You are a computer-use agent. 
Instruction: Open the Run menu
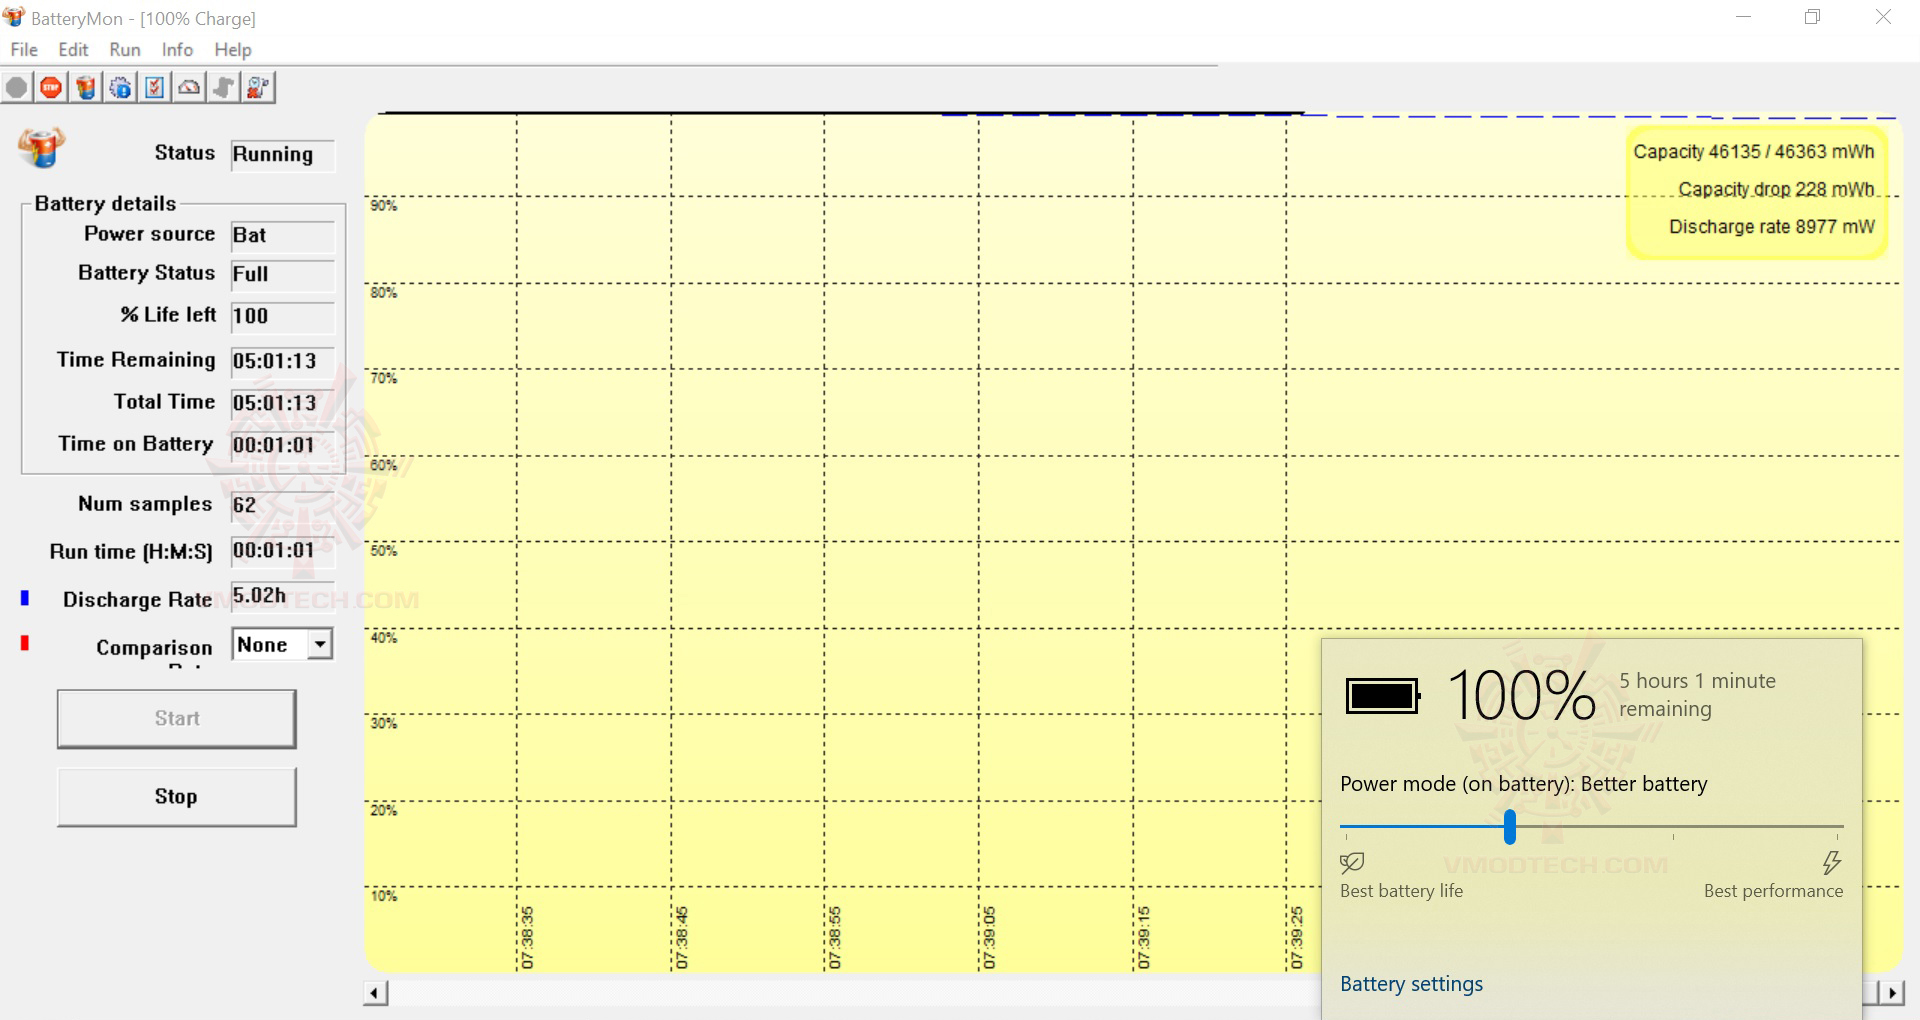click(125, 50)
